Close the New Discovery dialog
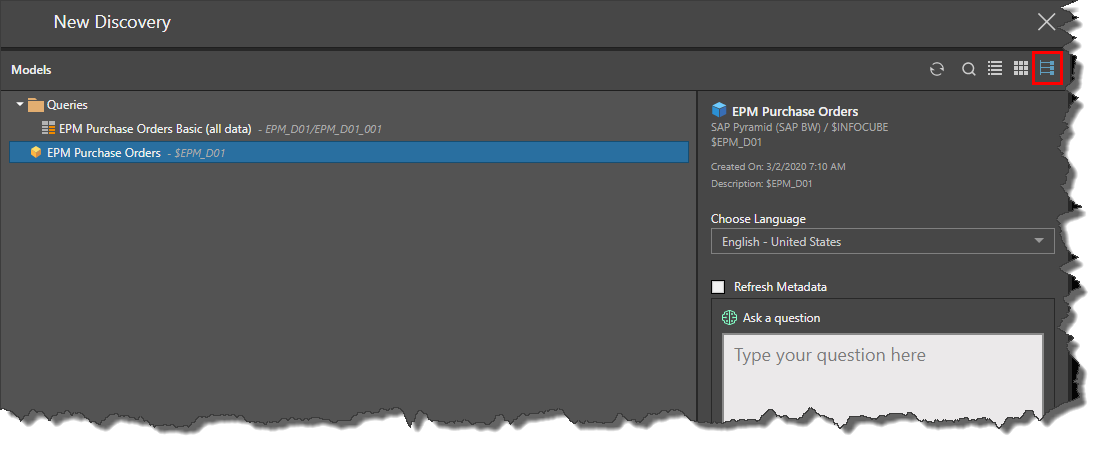1103x453 pixels. [x=1046, y=22]
